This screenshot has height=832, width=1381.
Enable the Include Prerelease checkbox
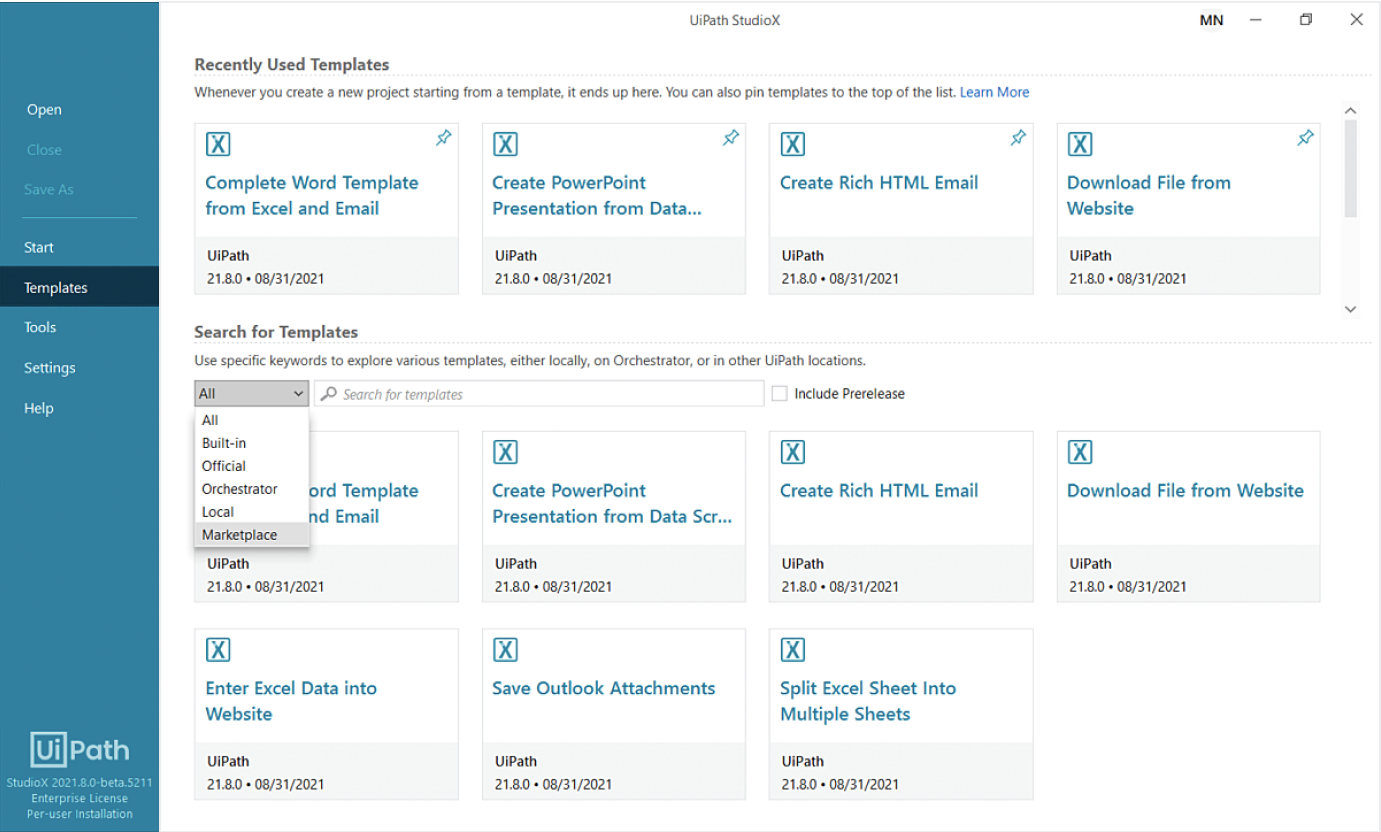779,394
